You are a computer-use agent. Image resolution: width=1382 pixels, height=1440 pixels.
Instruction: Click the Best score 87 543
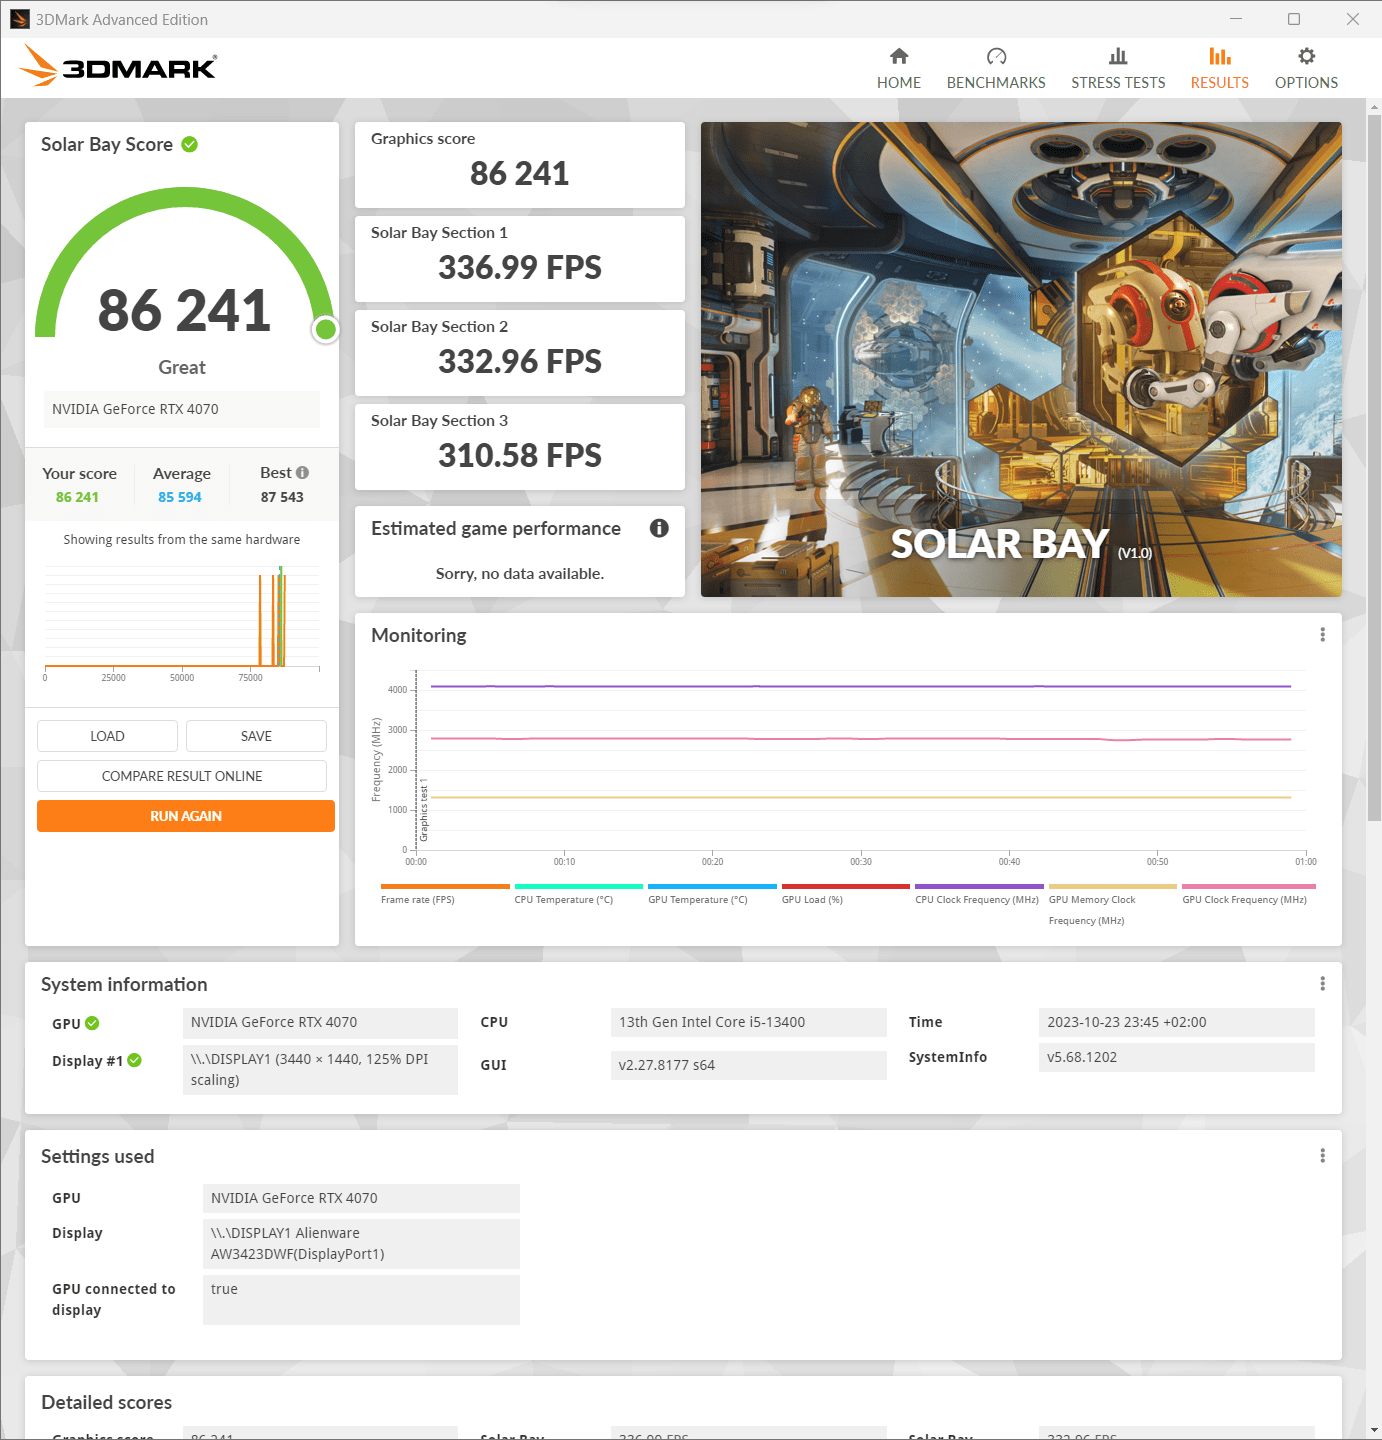coord(282,497)
